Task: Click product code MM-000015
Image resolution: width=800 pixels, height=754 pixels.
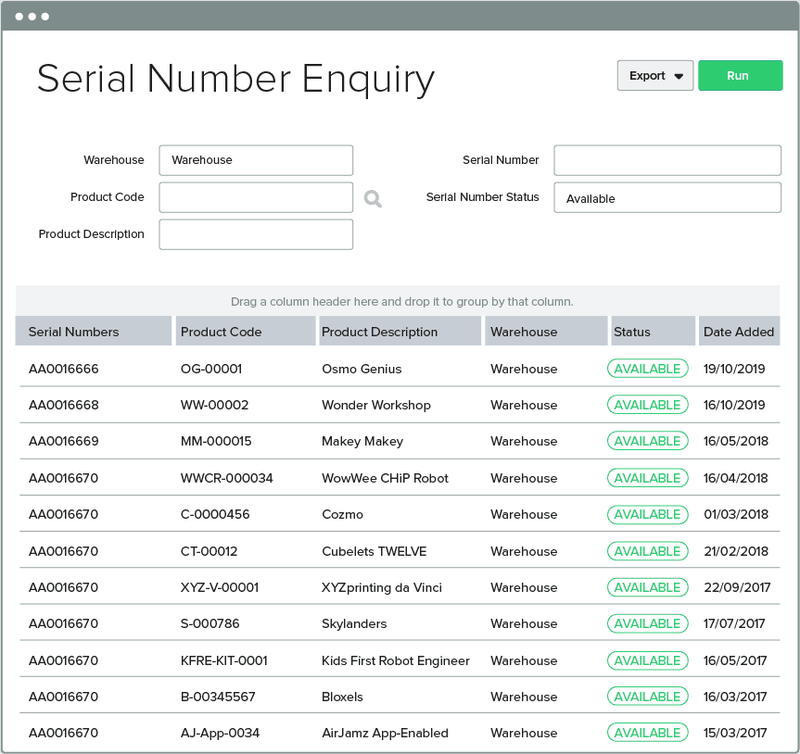Action: click(216, 441)
